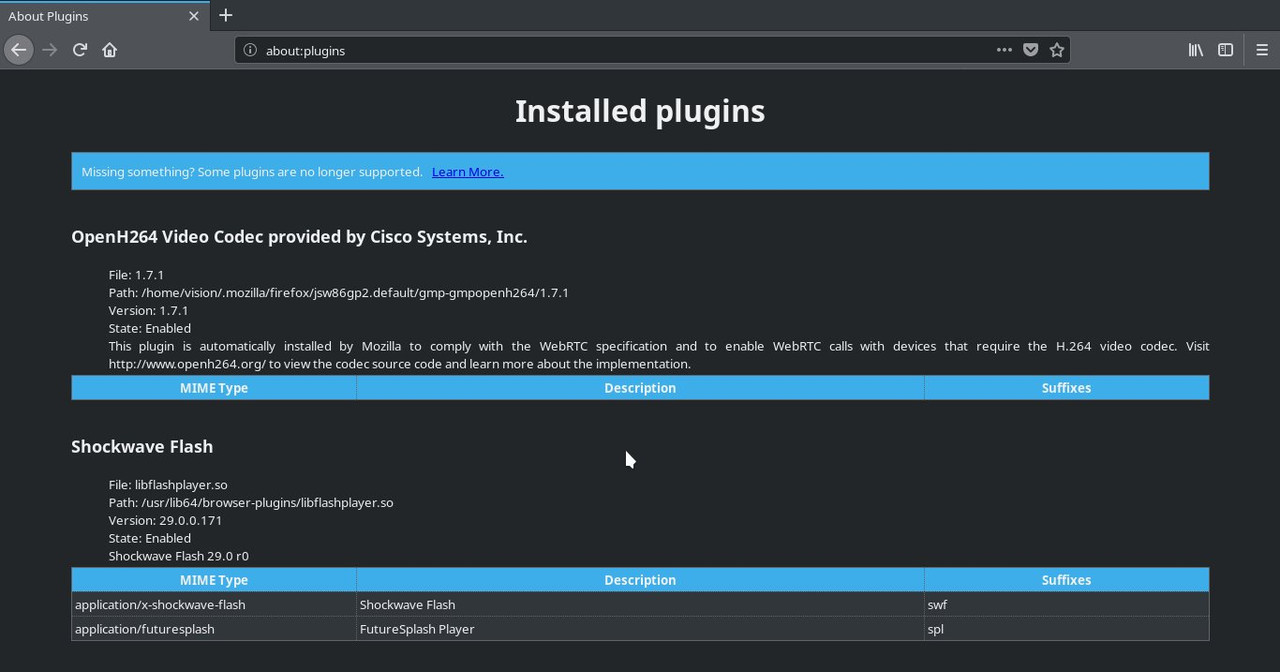The image size is (1280, 672).
Task: Click Shockwave Flash description cell
Action: (x=640, y=605)
